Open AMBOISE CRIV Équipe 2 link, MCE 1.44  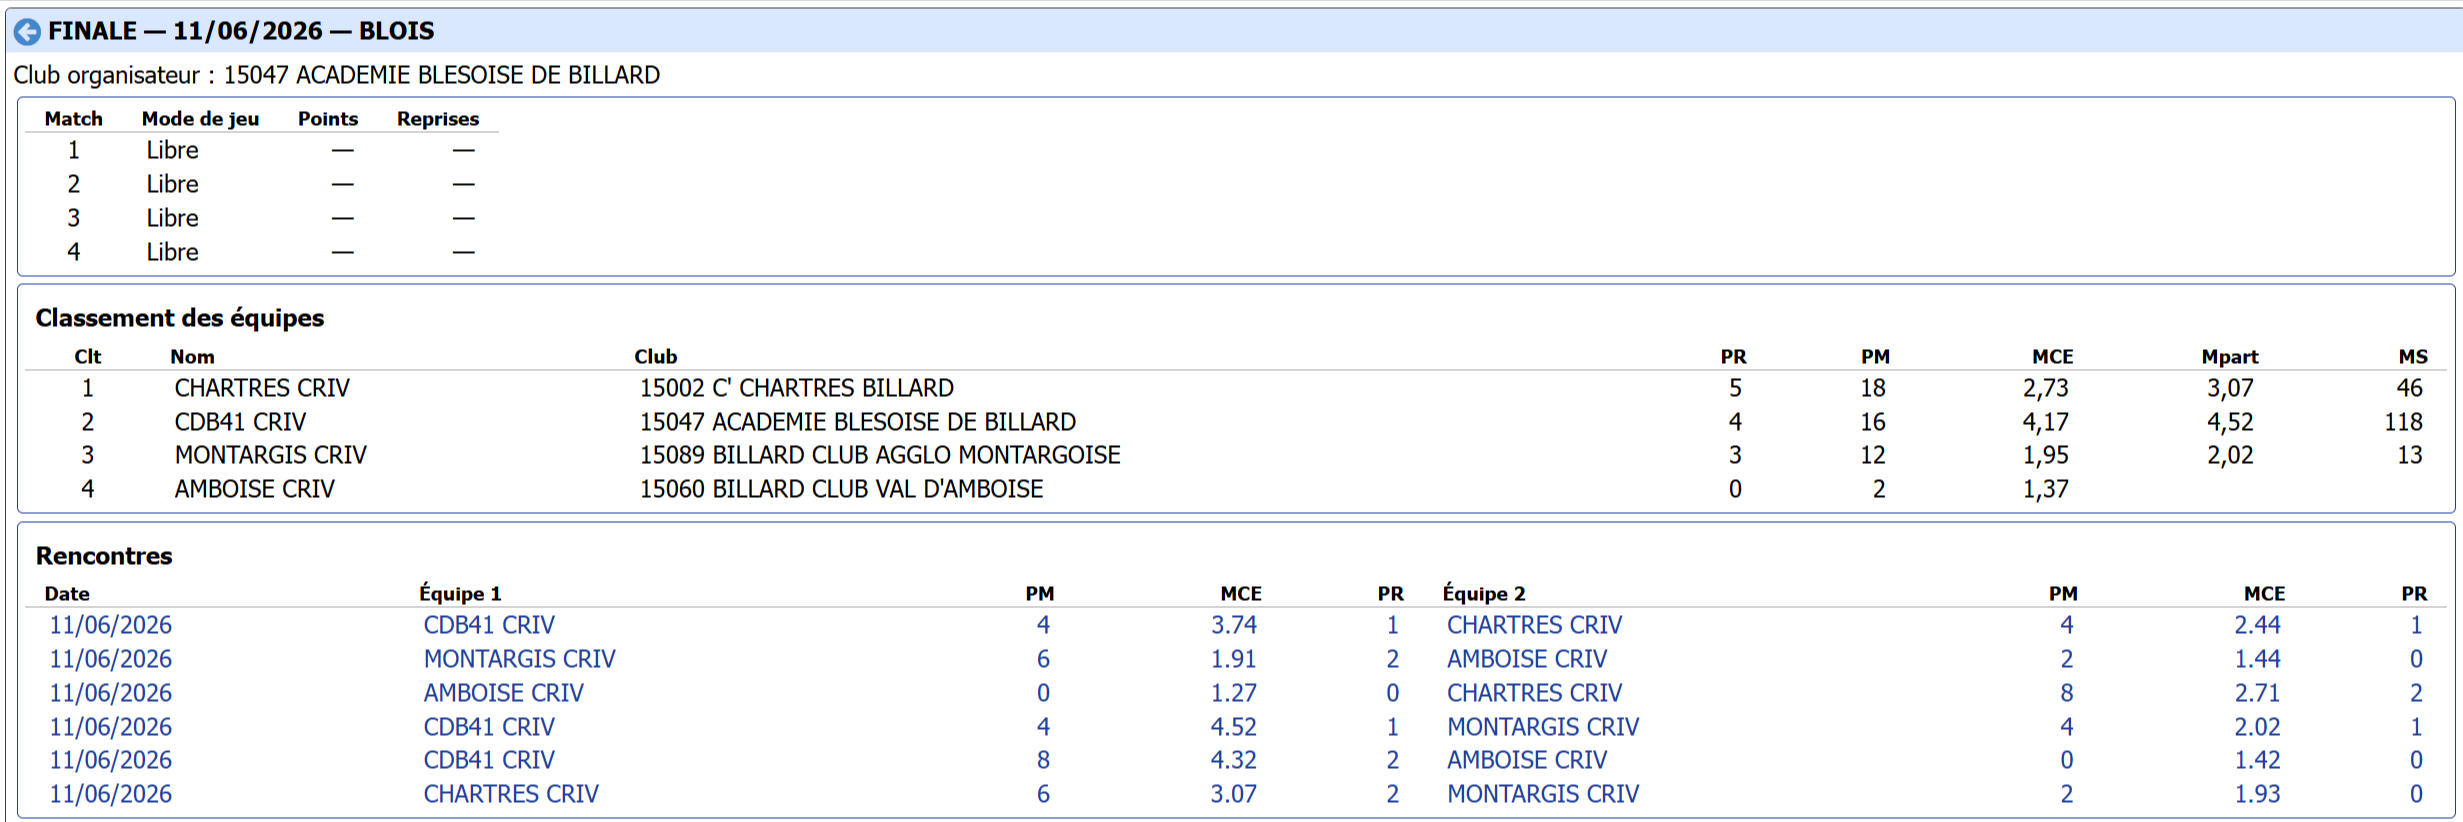(1527, 659)
